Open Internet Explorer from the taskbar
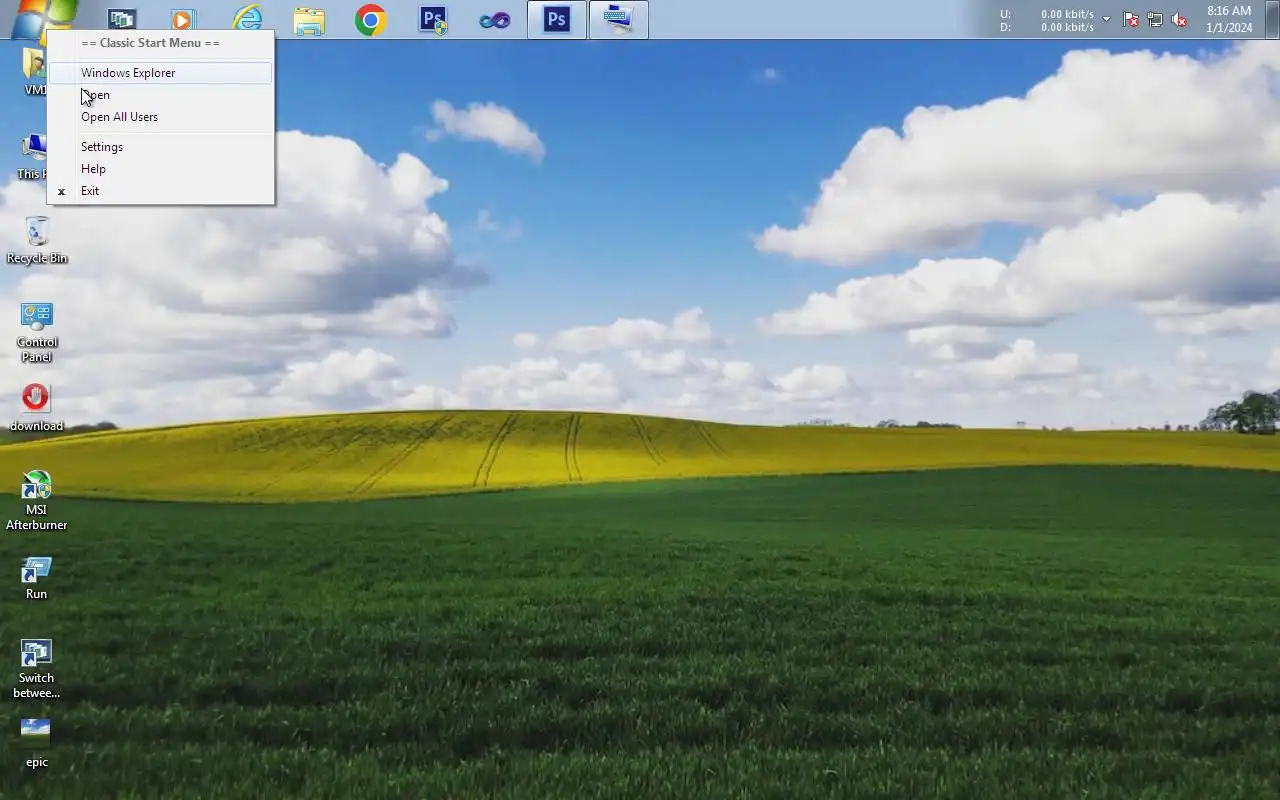 [246, 19]
